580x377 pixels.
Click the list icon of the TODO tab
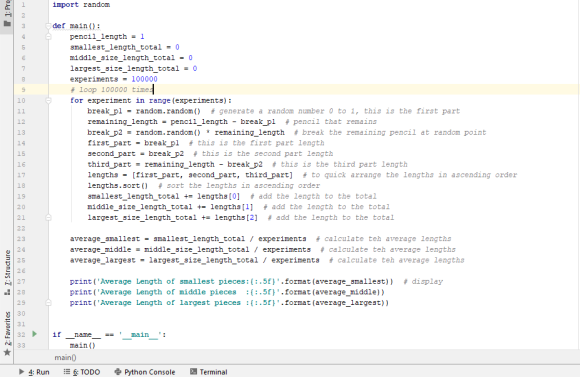(x=67, y=371)
